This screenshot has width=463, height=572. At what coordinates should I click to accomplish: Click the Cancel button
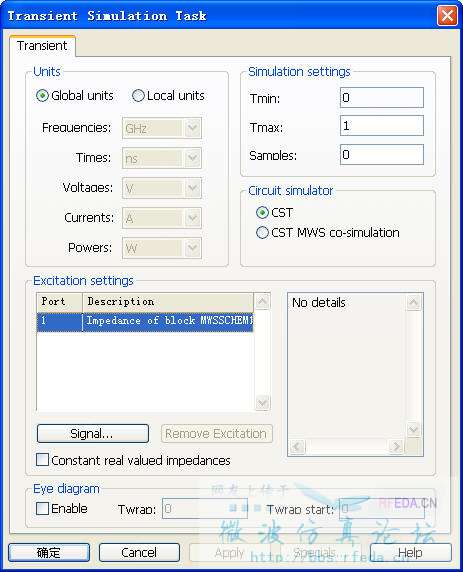click(x=139, y=553)
